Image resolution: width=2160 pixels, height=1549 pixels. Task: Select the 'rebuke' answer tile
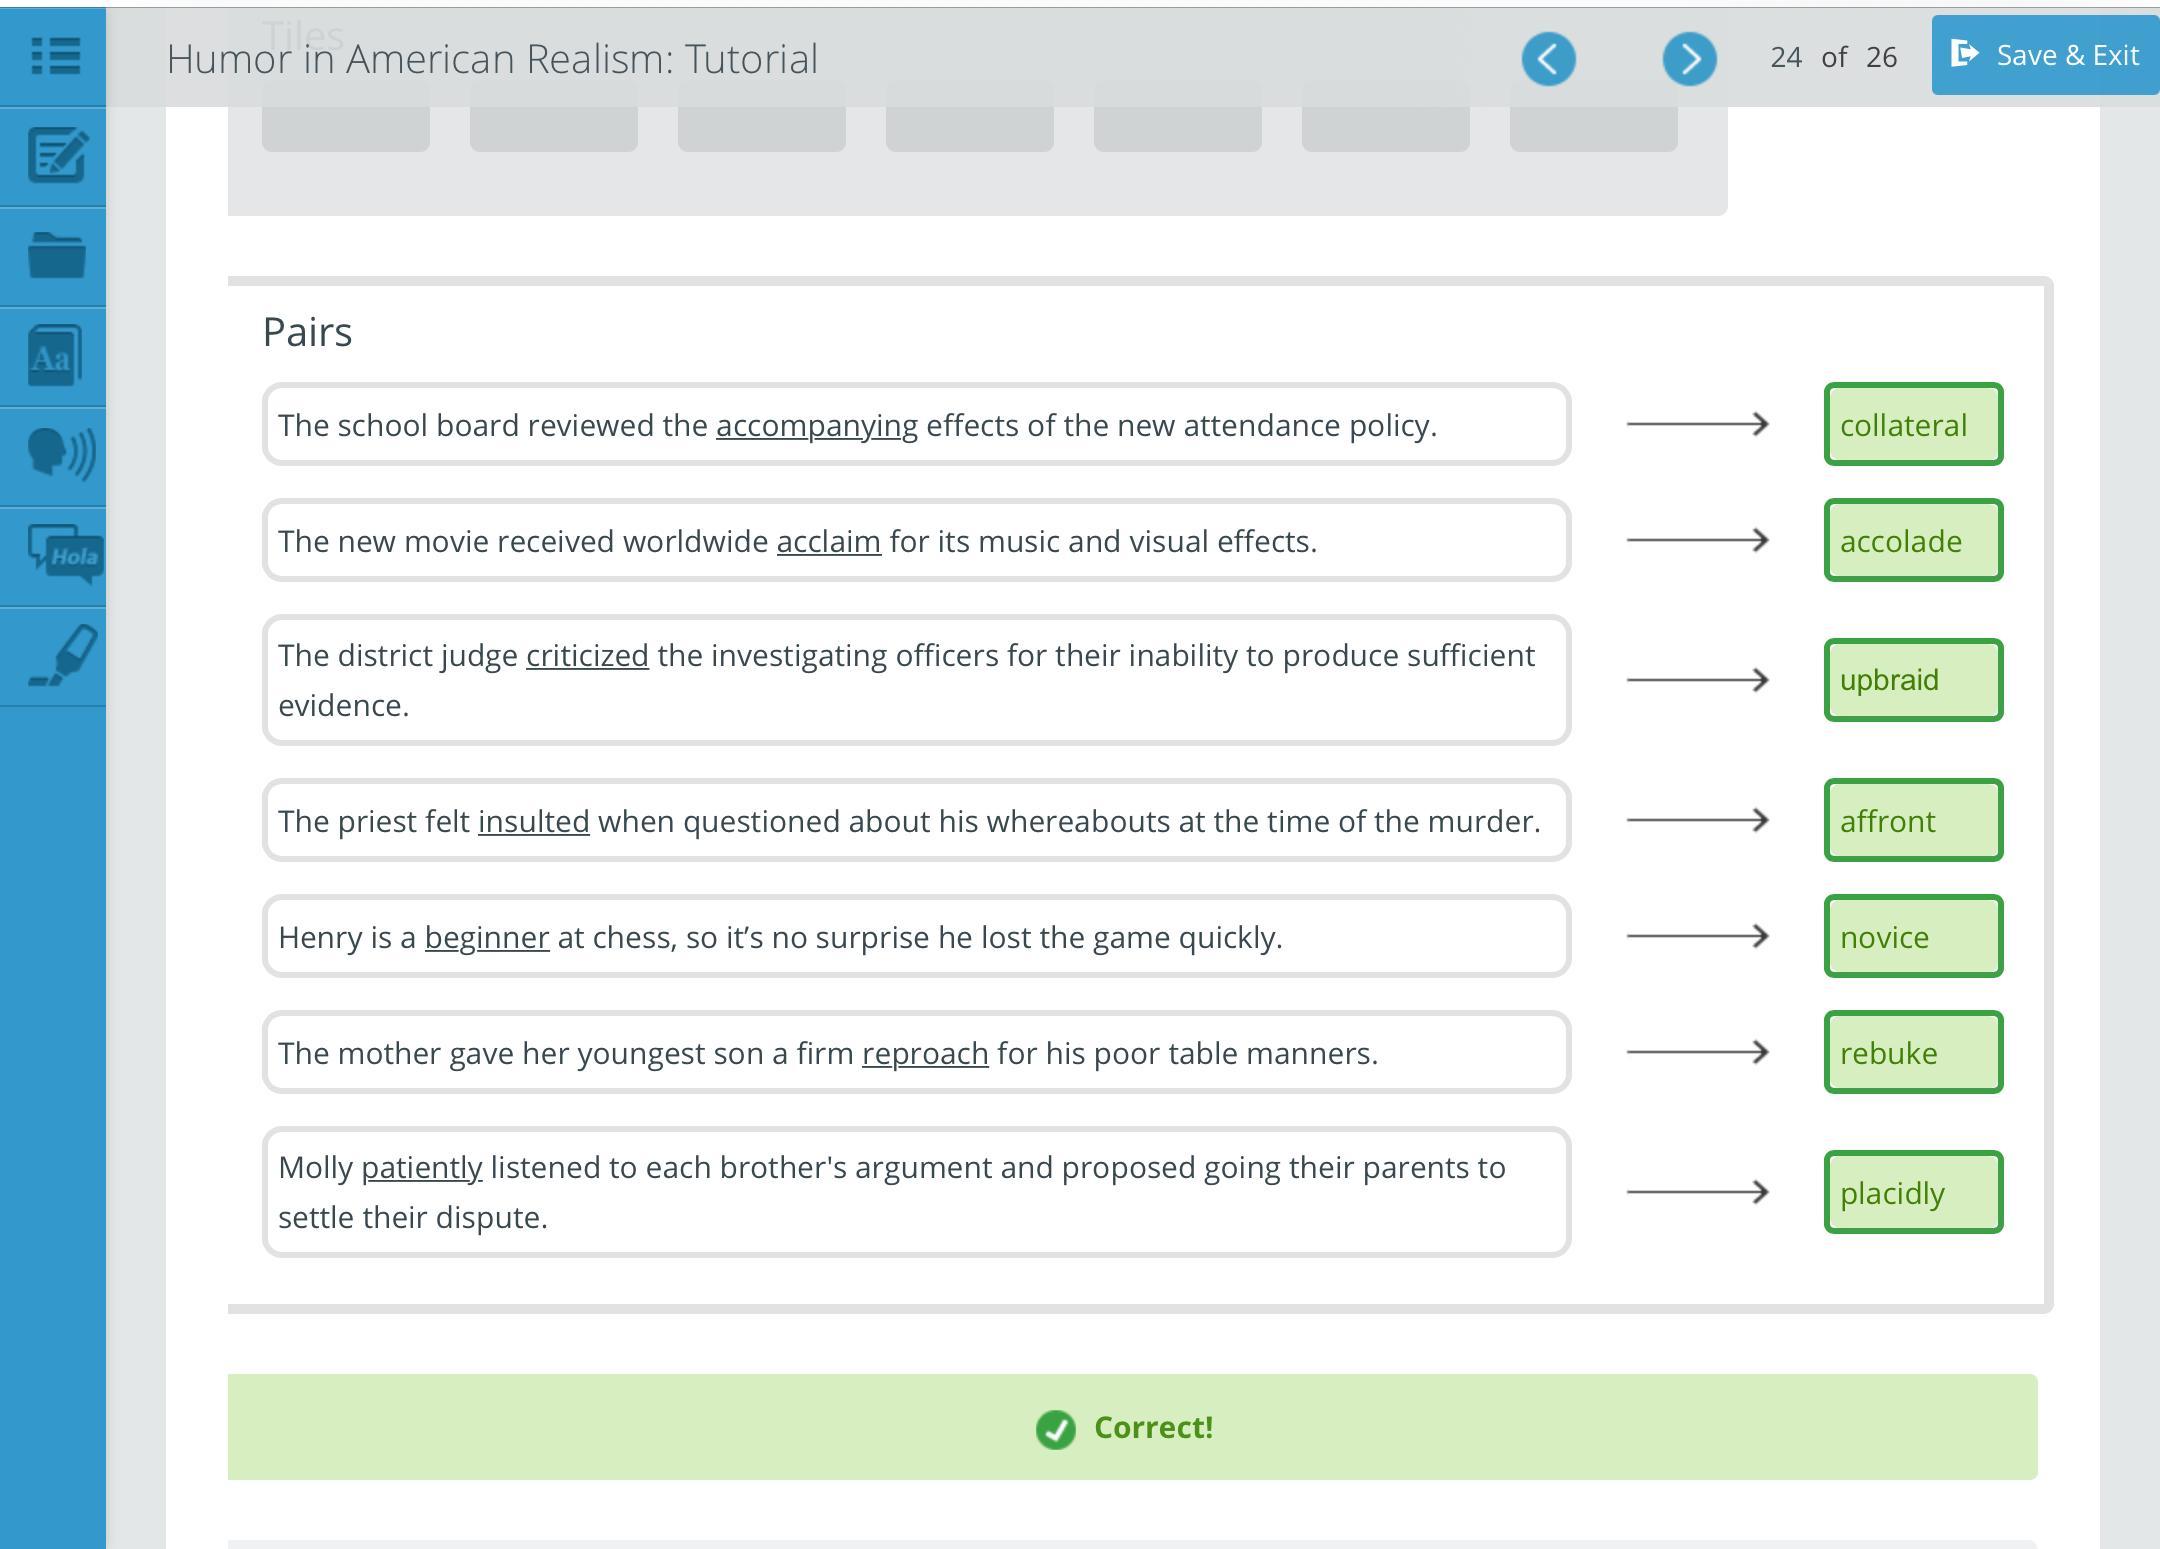point(1912,1052)
